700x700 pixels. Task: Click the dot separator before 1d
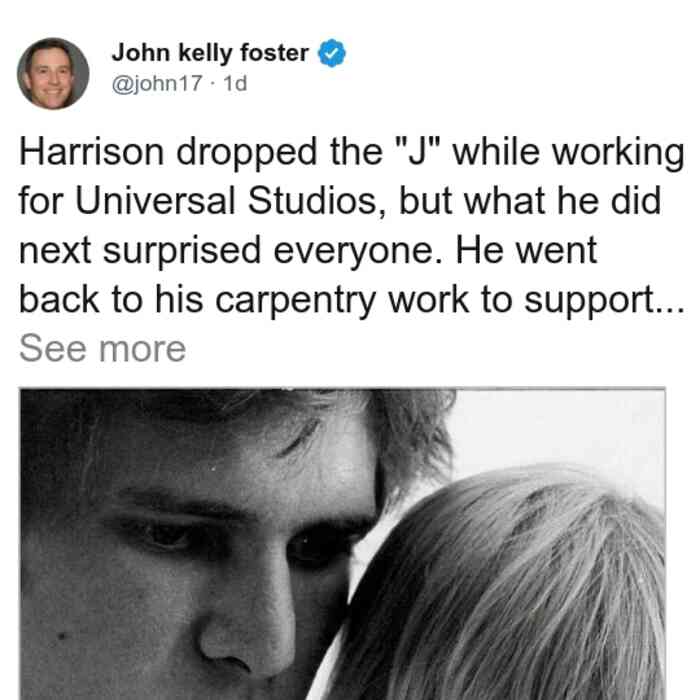(x=213, y=83)
